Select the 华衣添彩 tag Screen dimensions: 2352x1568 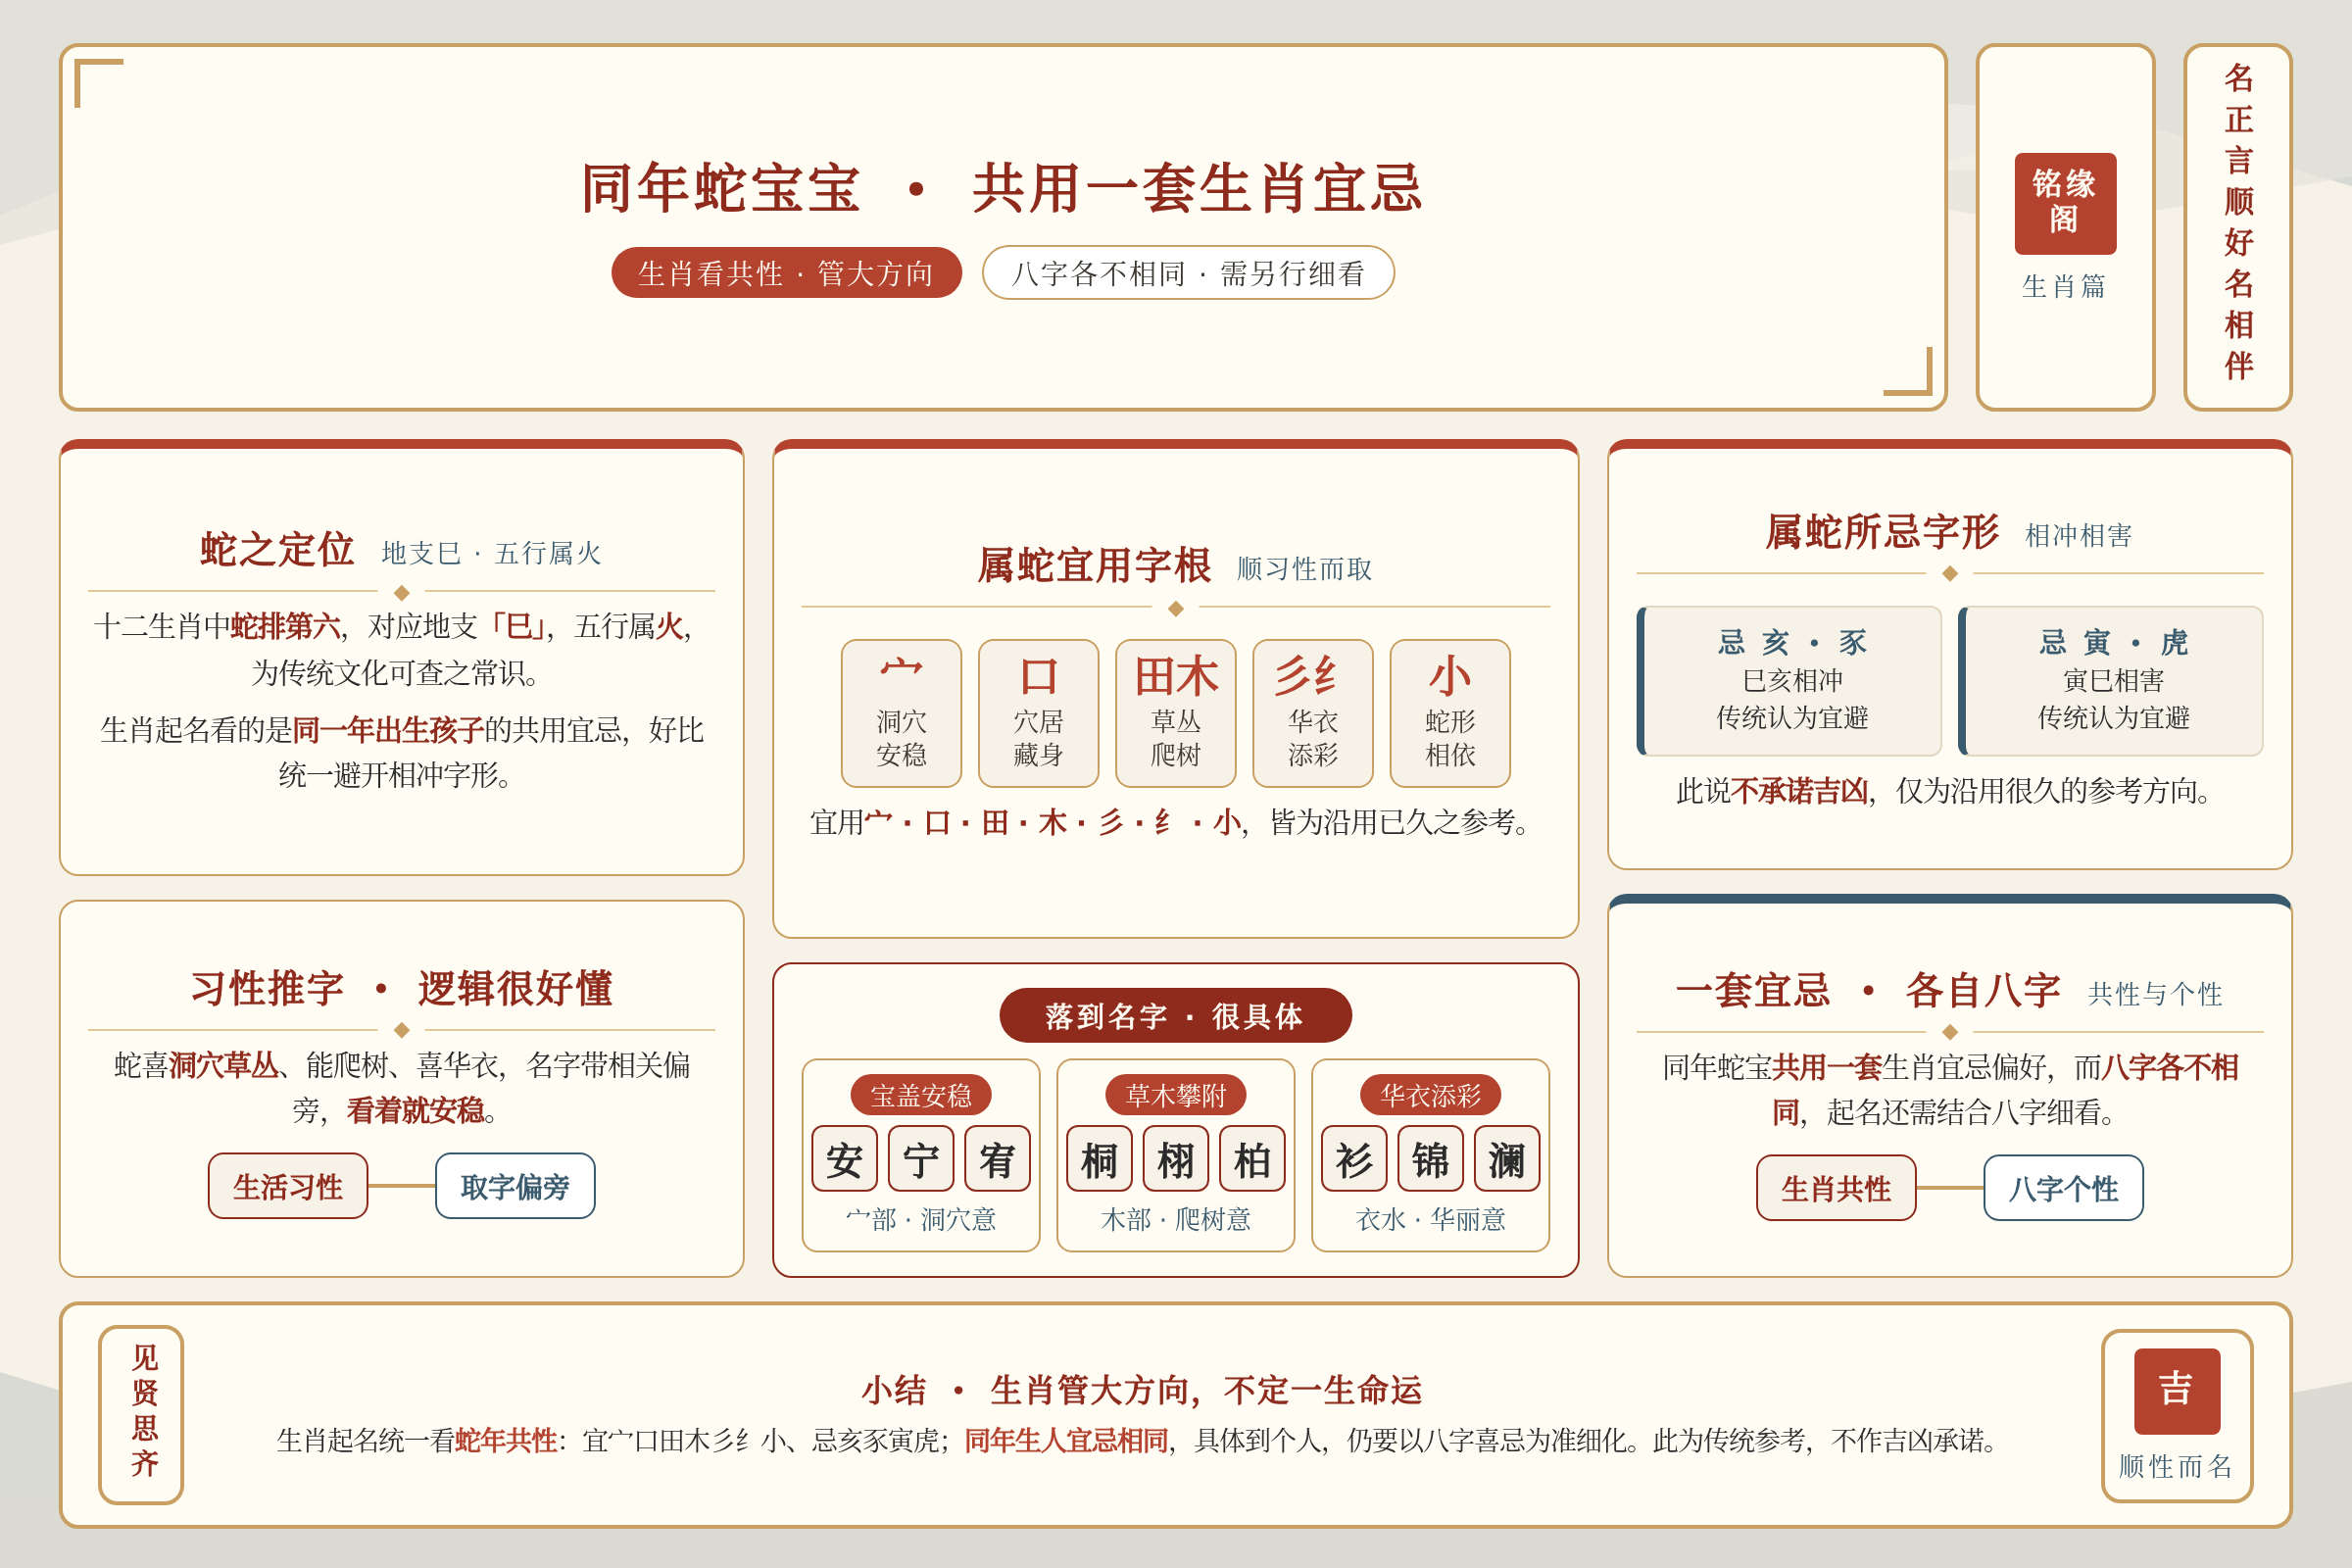point(1431,1095)
